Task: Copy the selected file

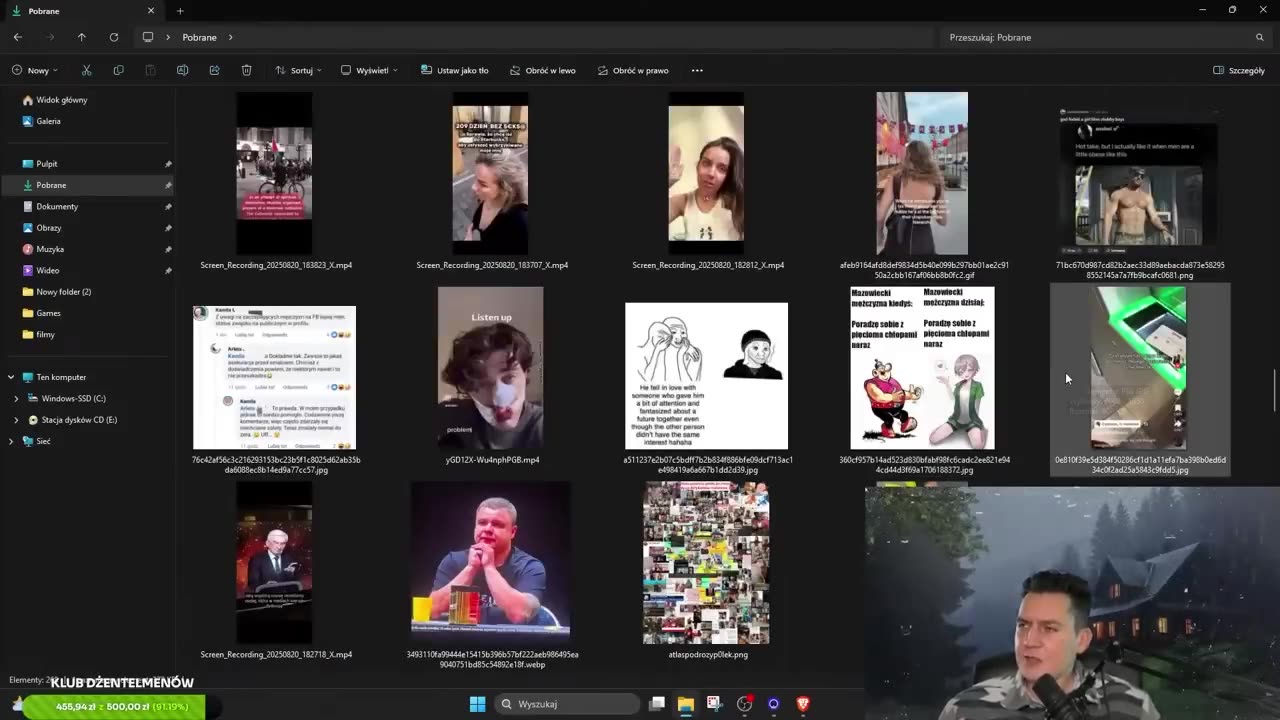Action: click(x=118, y=70)
